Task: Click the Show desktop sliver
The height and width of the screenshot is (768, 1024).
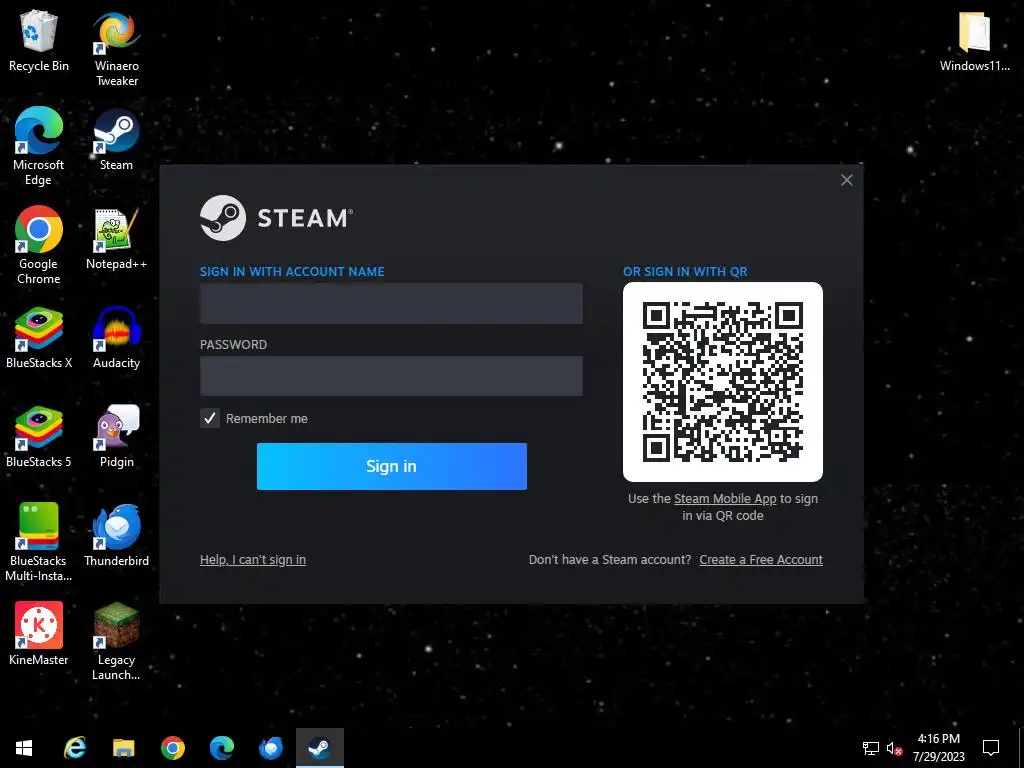Action: pyautogui.click(x=1021, y=748)
